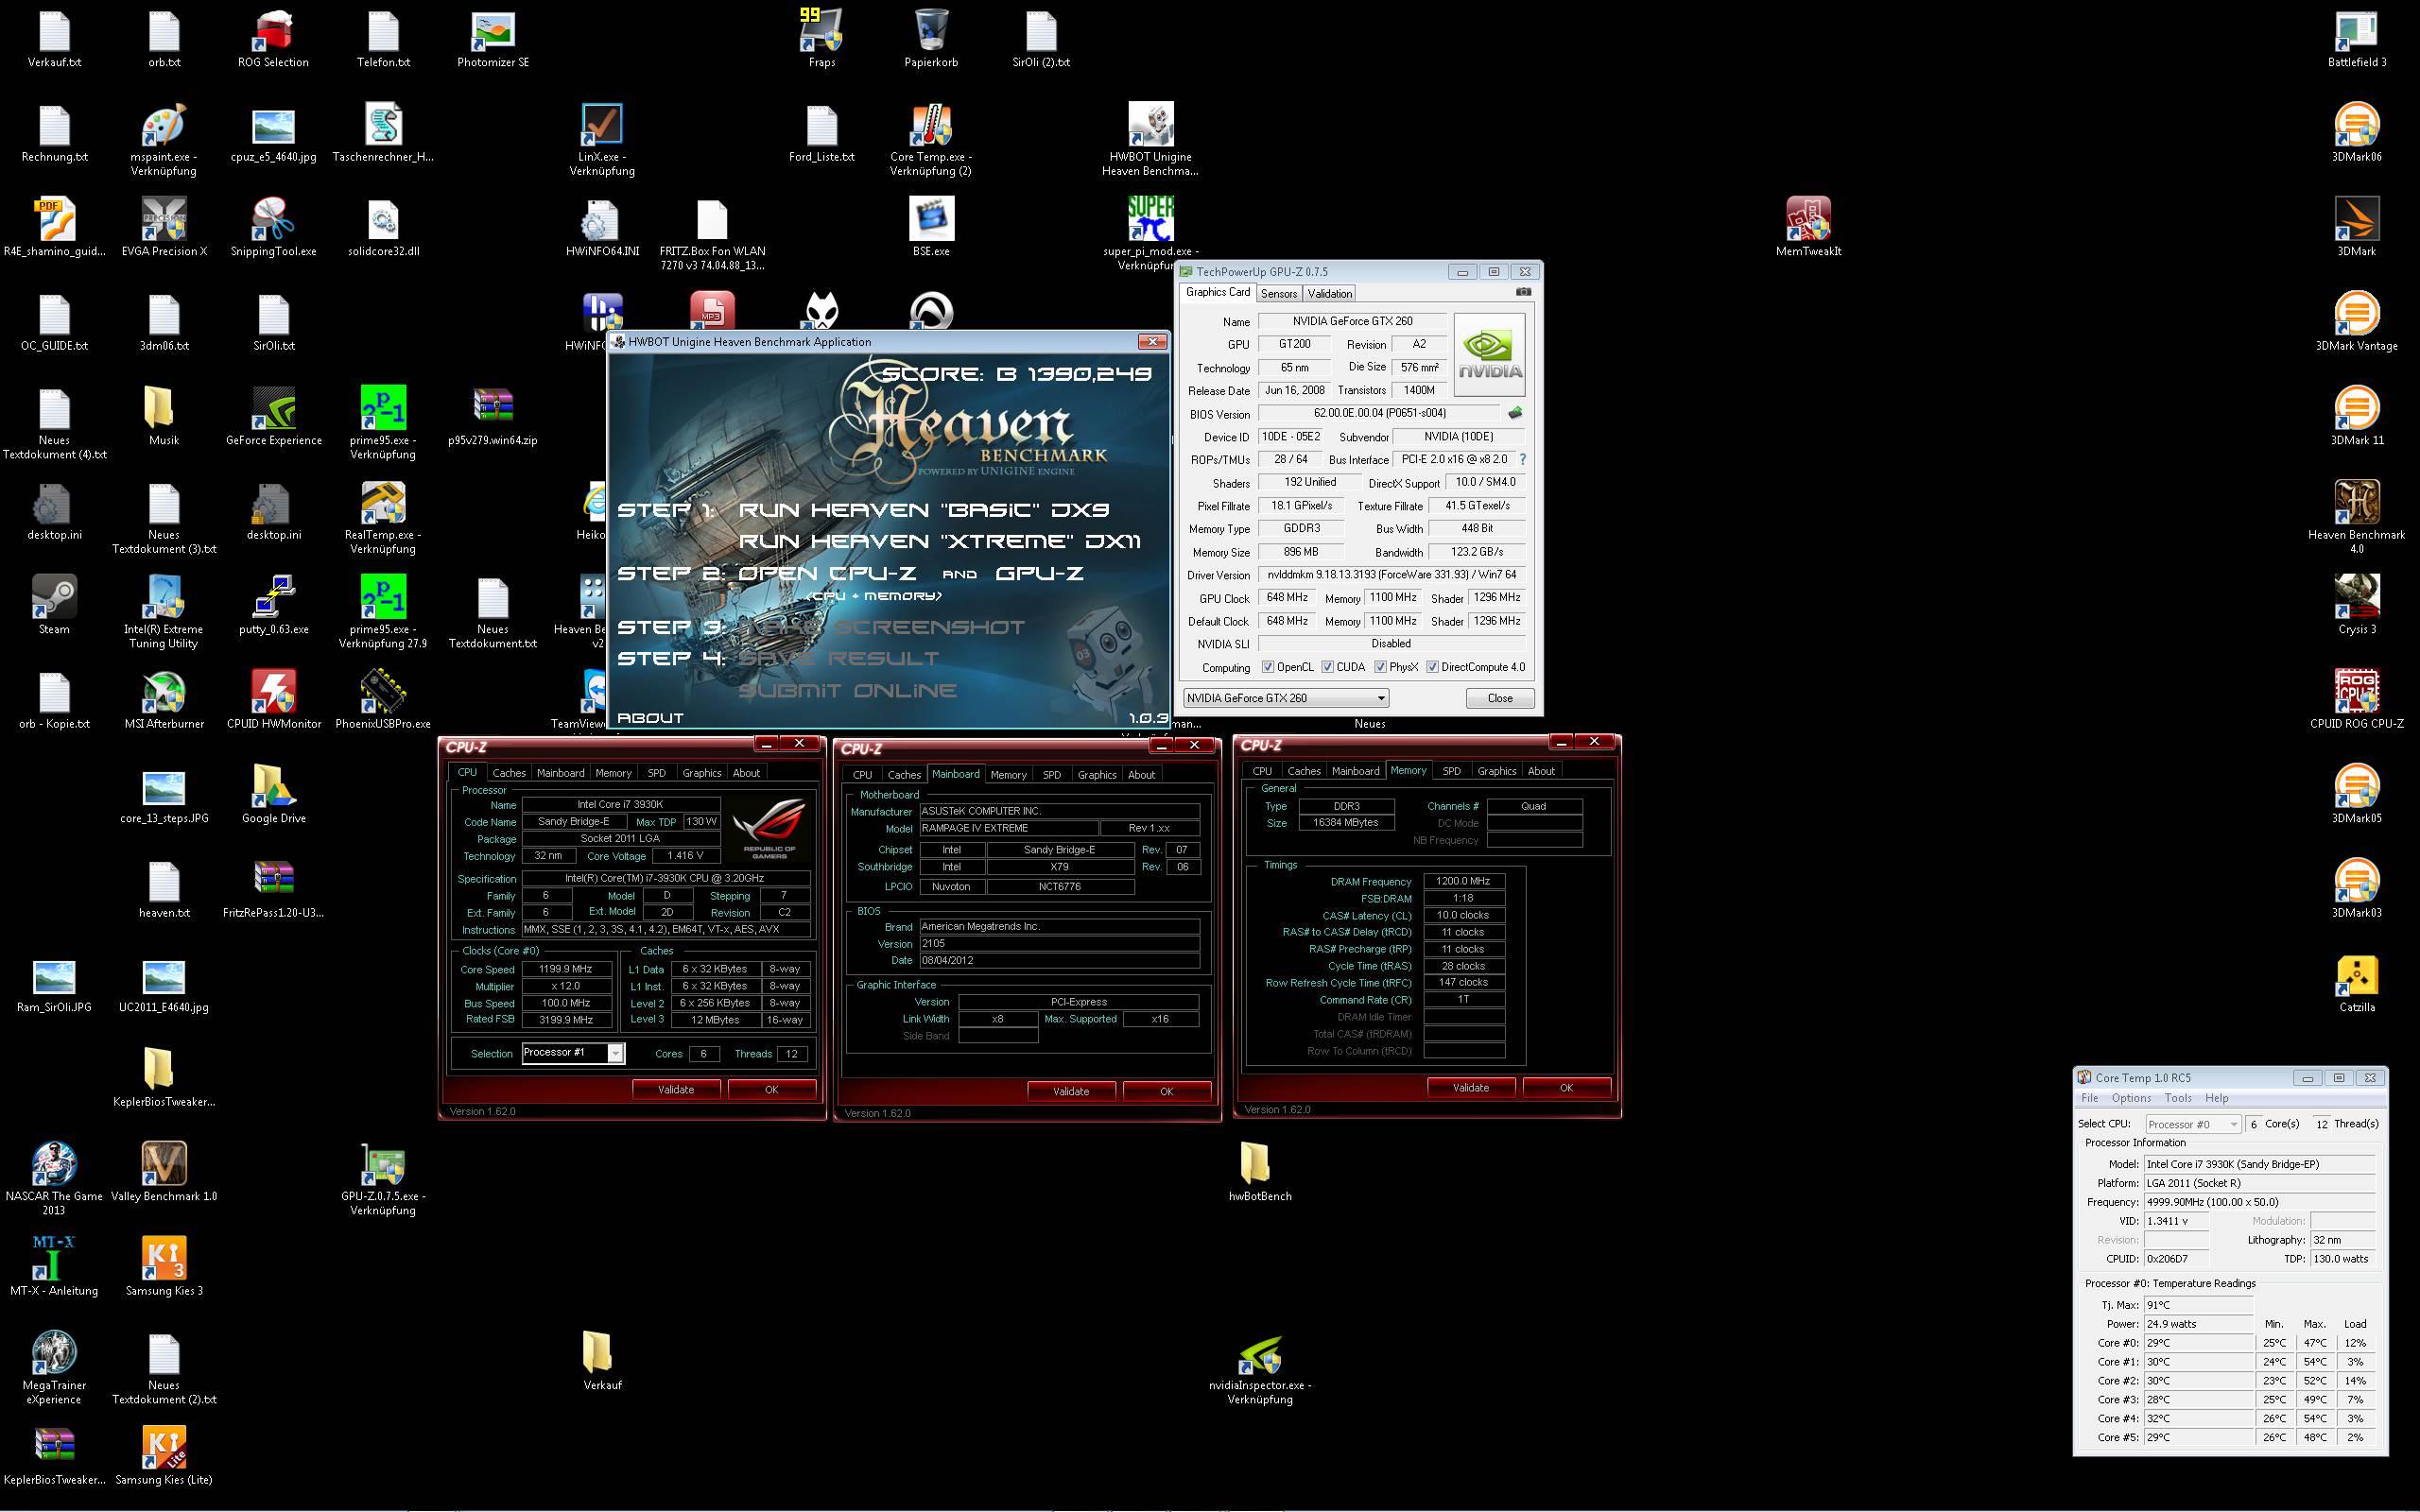Launch MSI Afterburner shortcut

tap(164, 699)
